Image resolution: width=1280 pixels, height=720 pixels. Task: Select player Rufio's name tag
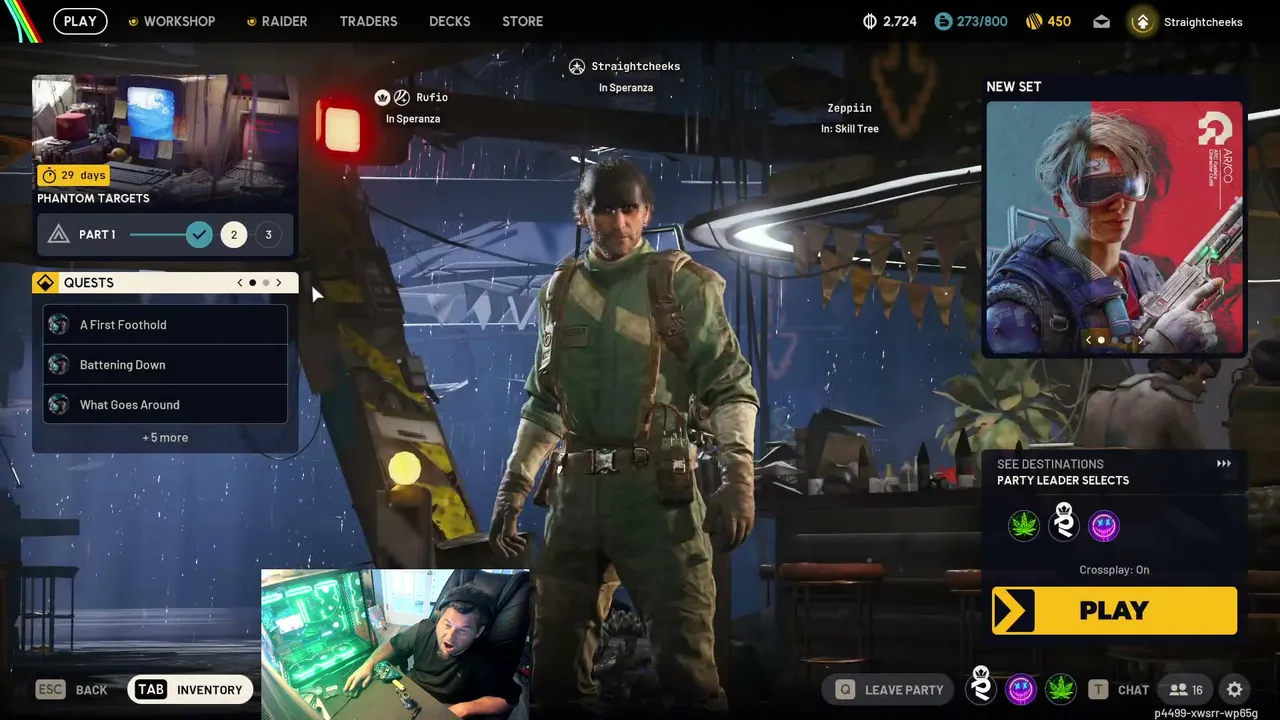click(x=432, y=97)
